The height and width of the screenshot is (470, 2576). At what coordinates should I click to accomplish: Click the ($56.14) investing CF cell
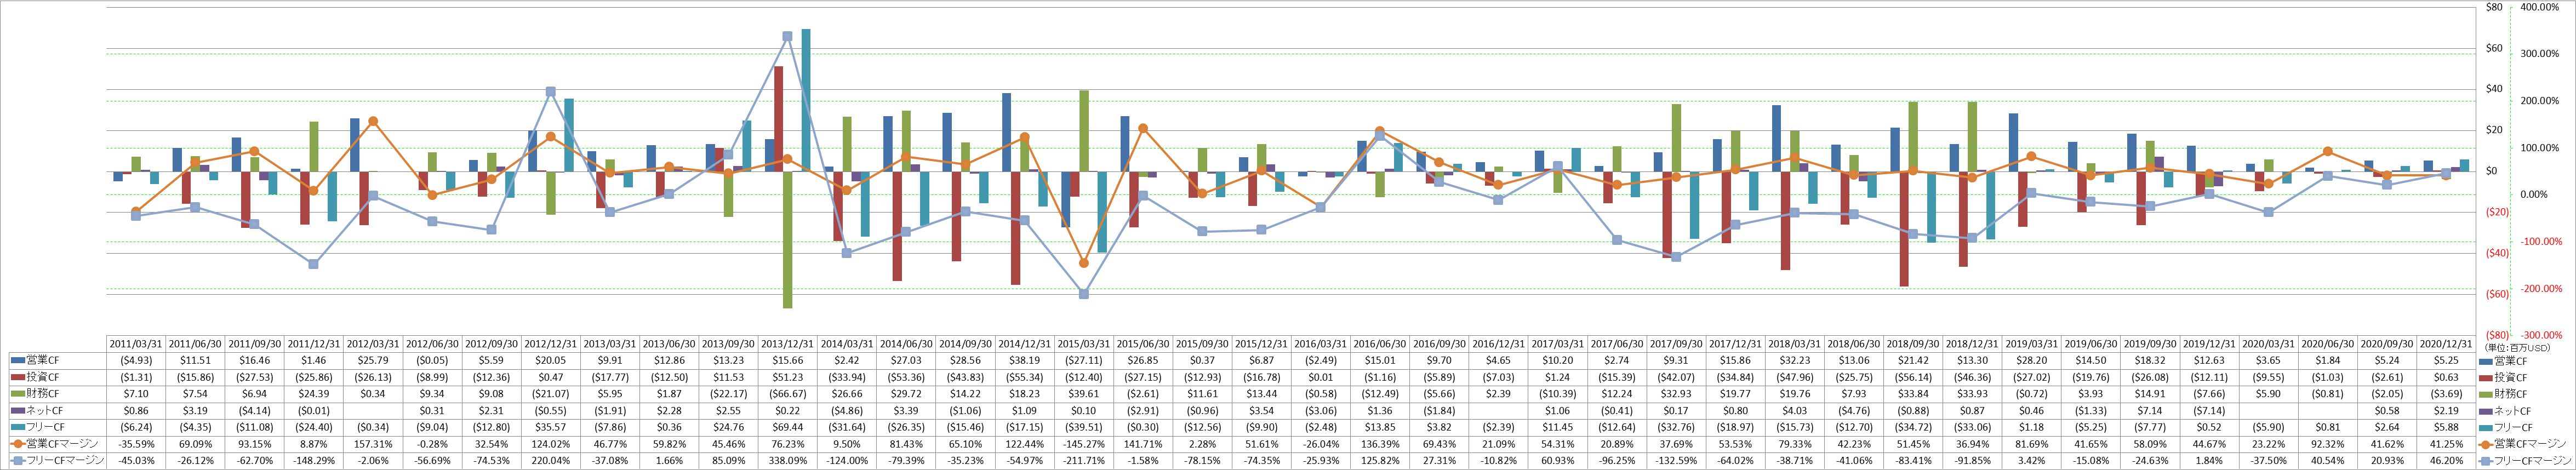[x=1913, y=377]
